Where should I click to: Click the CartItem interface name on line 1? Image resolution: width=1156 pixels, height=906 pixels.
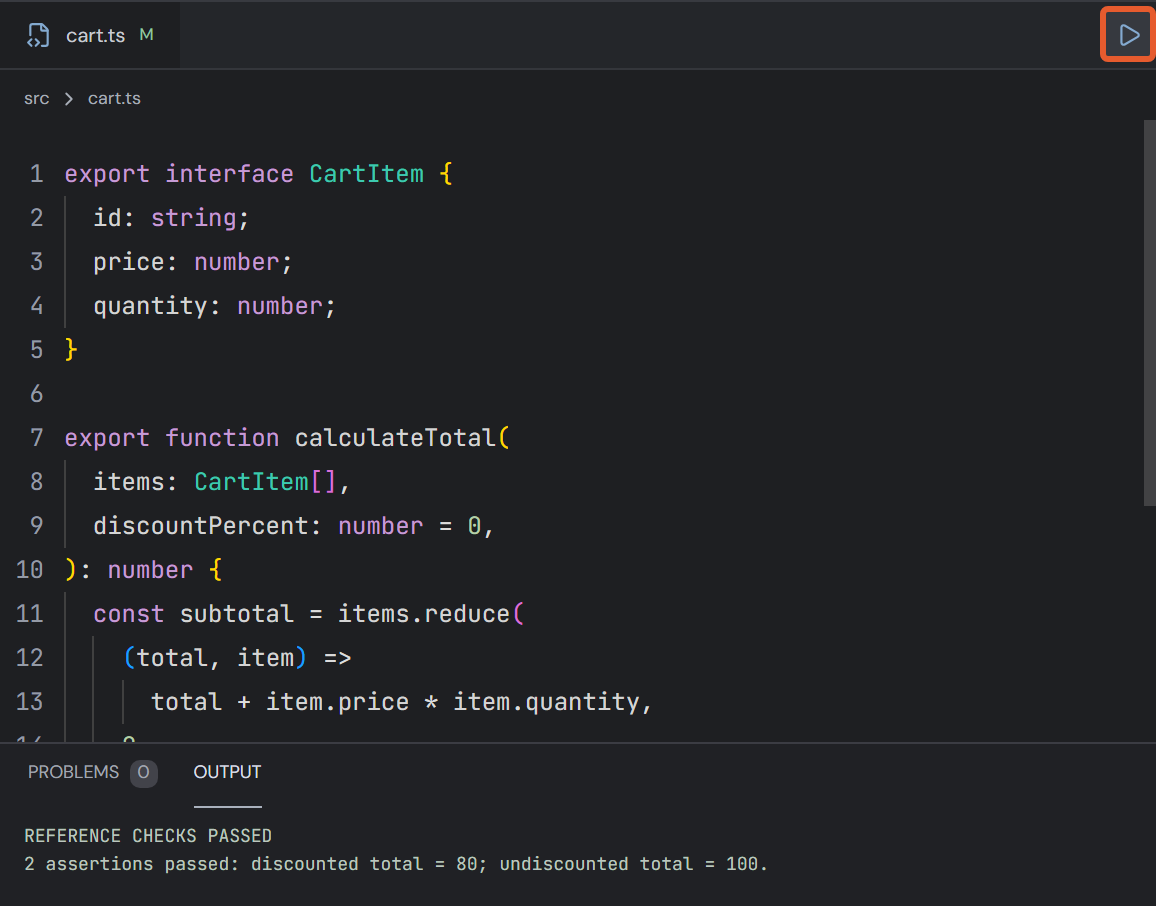pos(366,174)
